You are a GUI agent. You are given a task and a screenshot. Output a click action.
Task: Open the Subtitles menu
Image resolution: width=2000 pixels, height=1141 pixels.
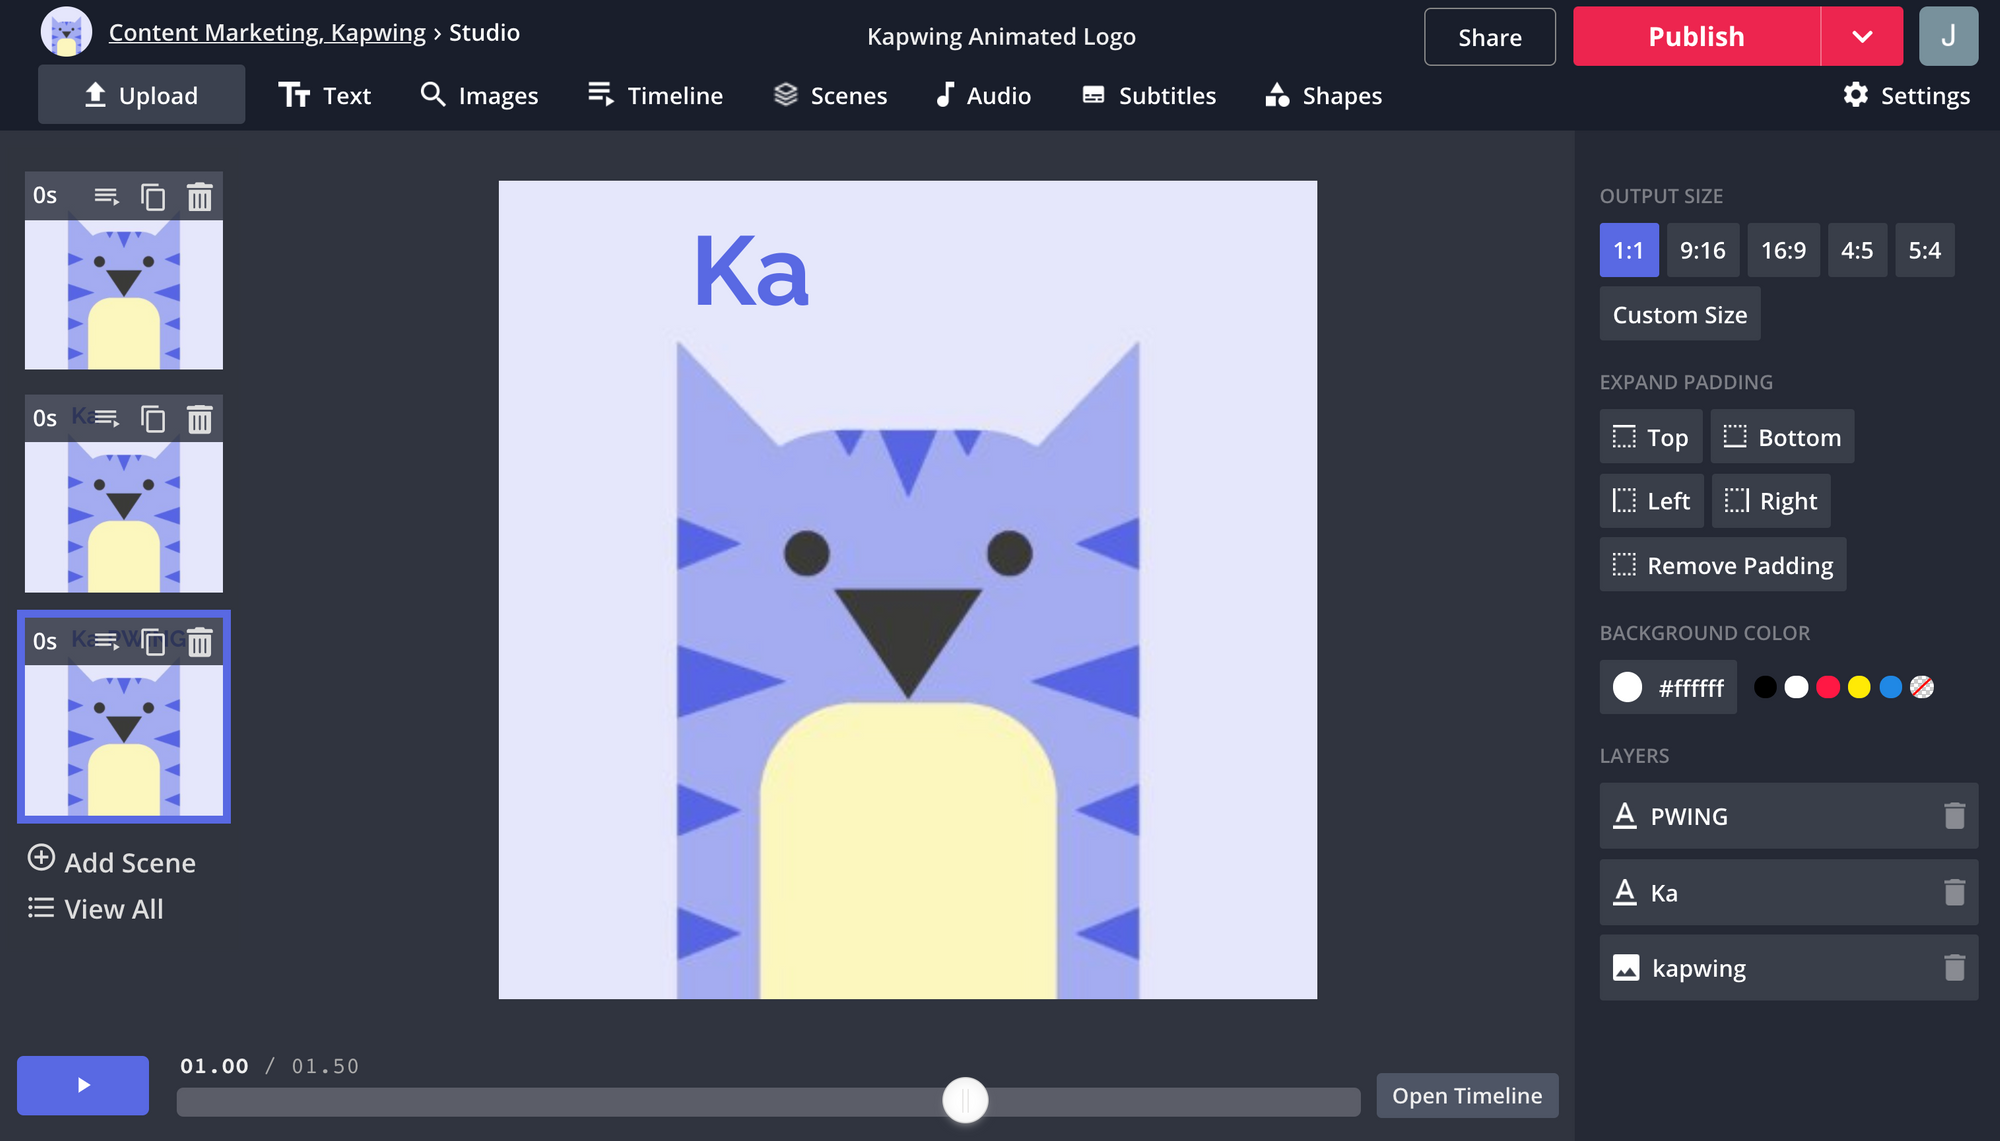[1149, 96]
